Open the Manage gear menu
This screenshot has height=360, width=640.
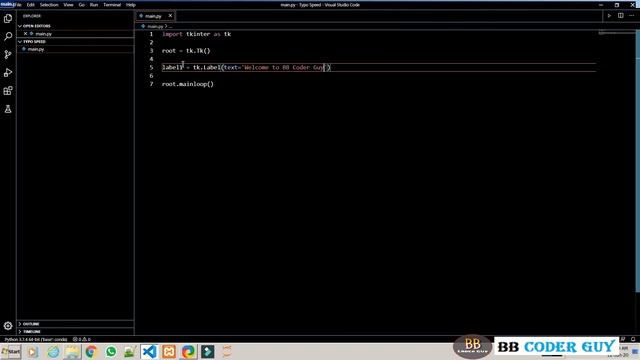tap(8, 326)
